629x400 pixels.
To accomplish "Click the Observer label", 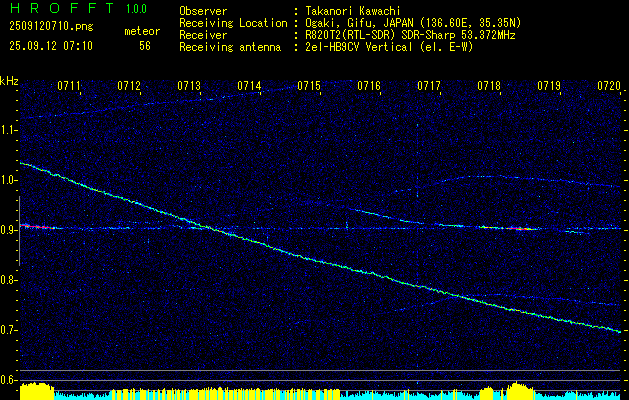I will 203,11.
